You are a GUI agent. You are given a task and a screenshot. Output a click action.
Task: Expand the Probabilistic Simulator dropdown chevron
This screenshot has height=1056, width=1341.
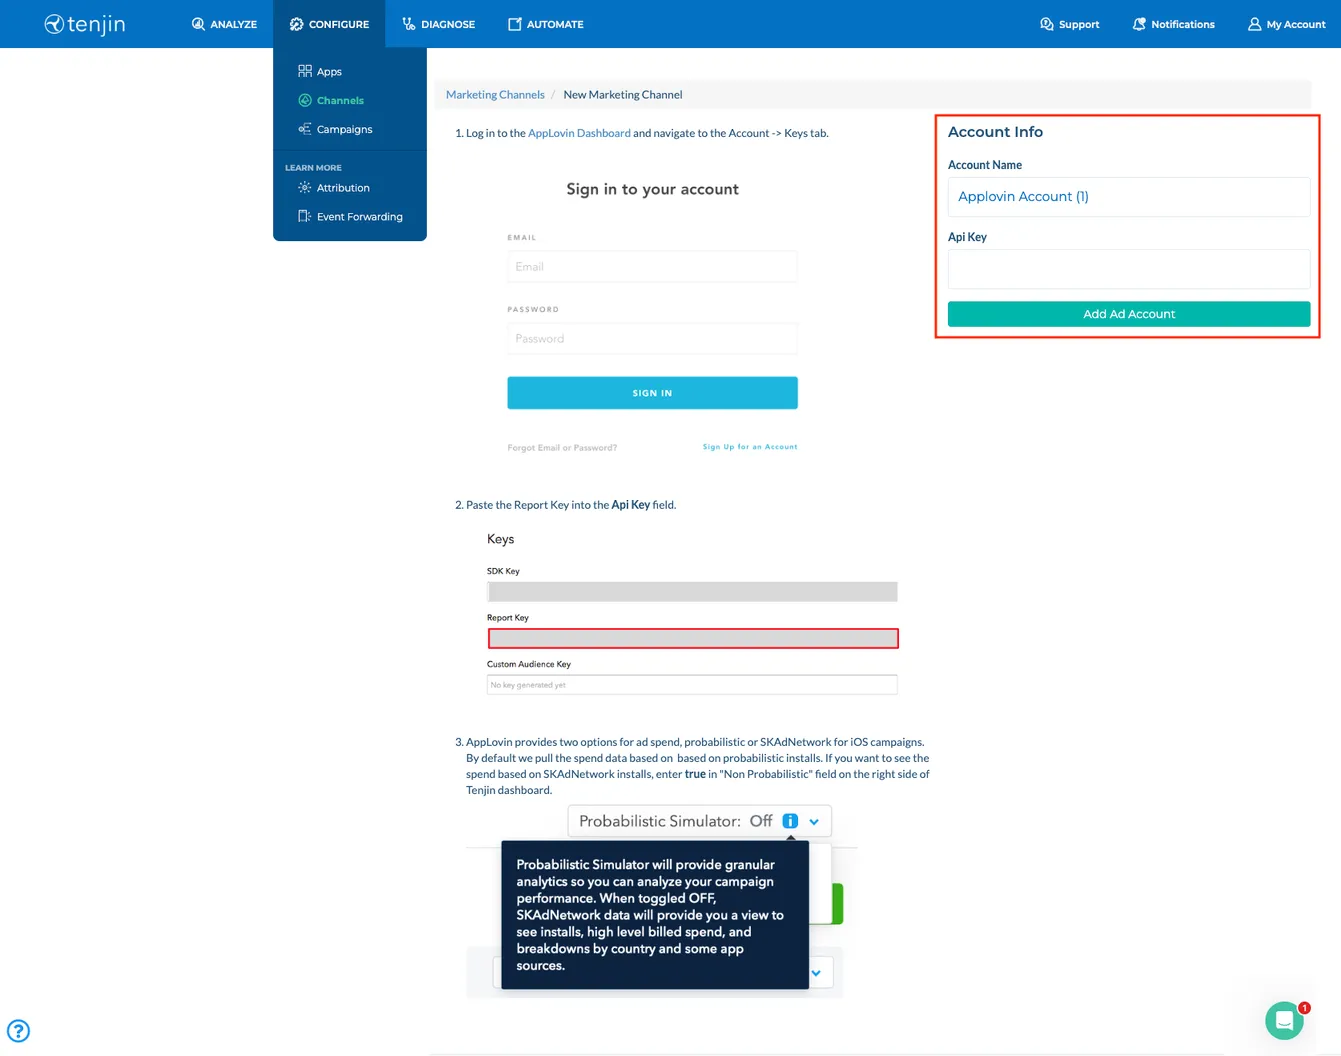812,820
